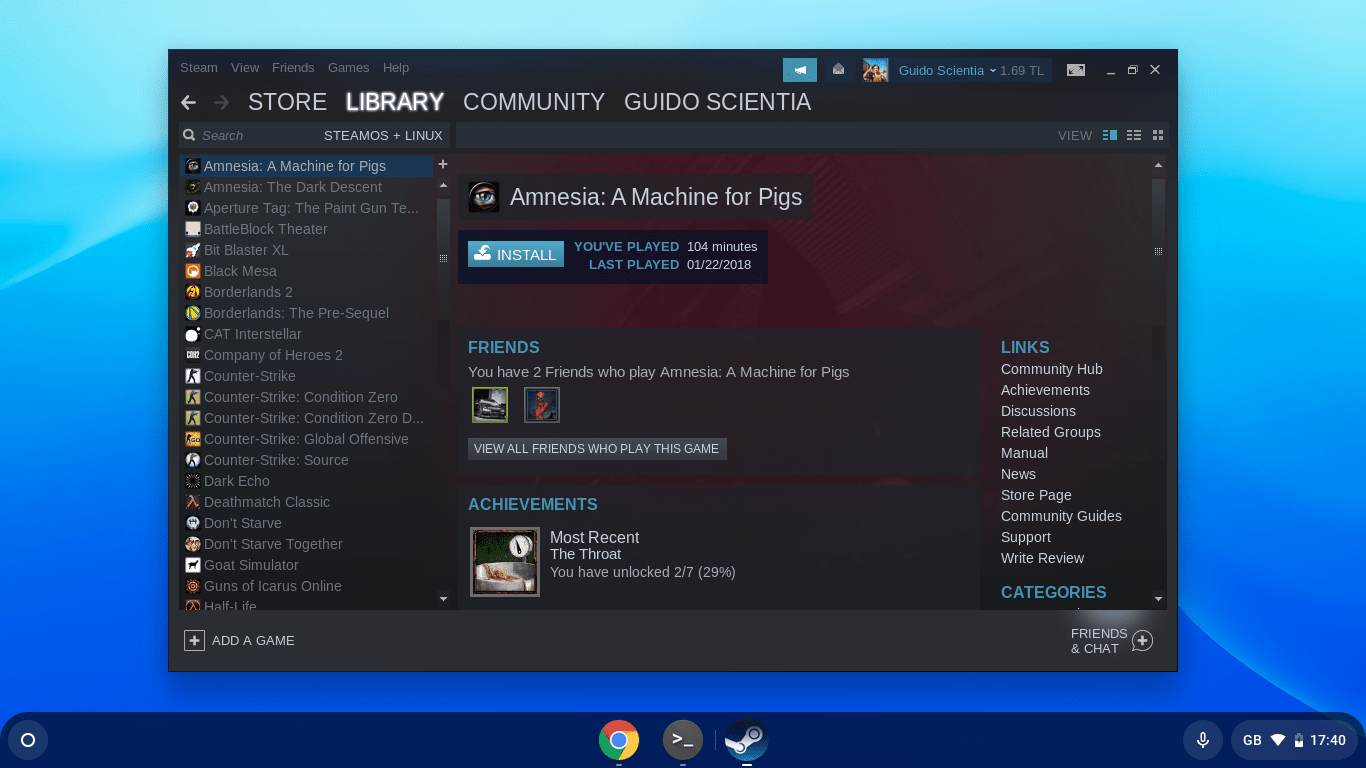Click the CAT Interstellar game icon
This screenshot has height=768, width=1366.
pos(193,334)
